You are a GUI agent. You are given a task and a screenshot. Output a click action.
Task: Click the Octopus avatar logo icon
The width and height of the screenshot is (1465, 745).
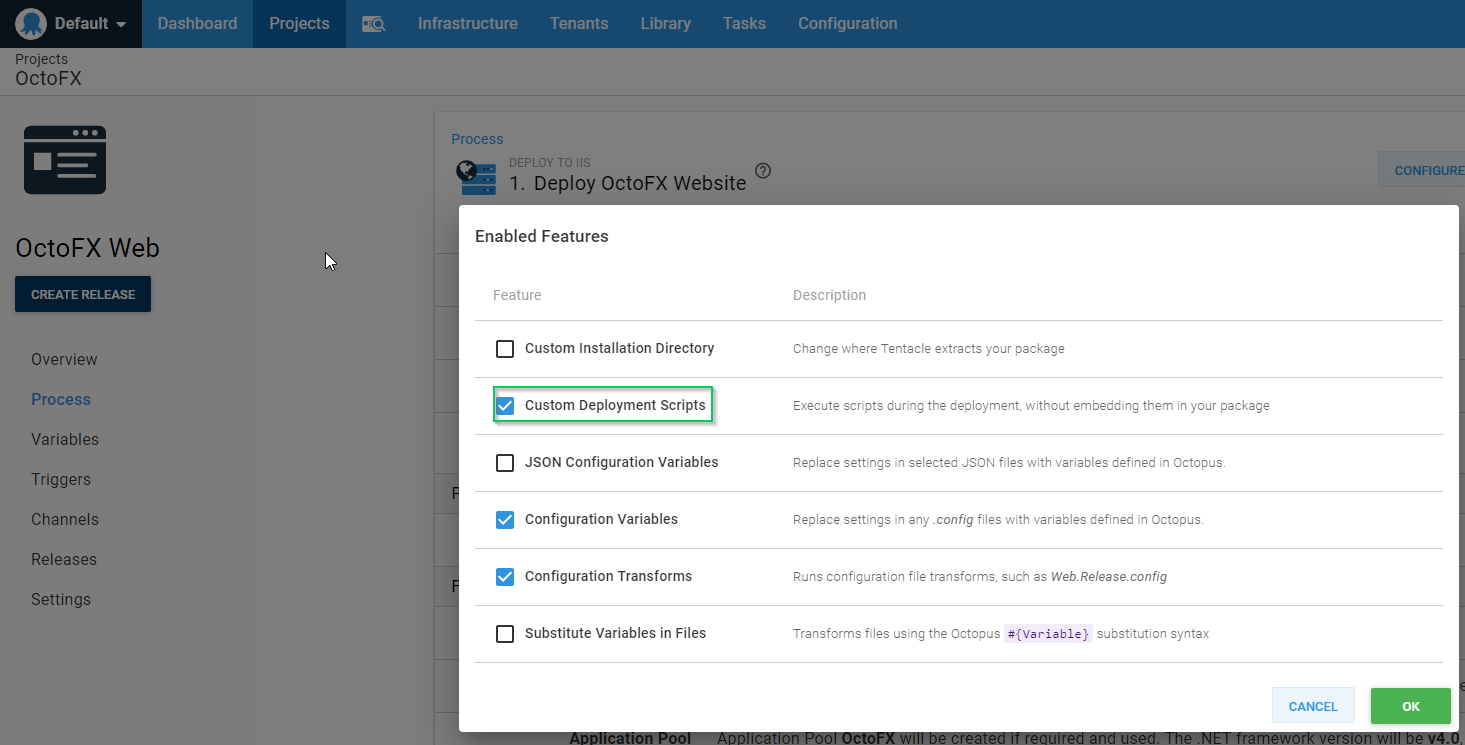(31, 23)
